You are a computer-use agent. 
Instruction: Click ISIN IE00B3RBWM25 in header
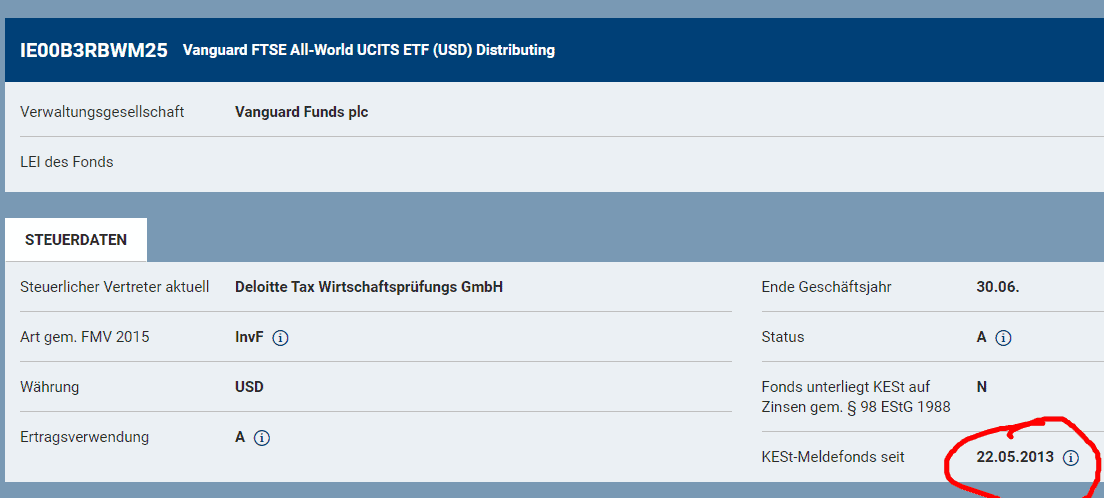(94, 51)
